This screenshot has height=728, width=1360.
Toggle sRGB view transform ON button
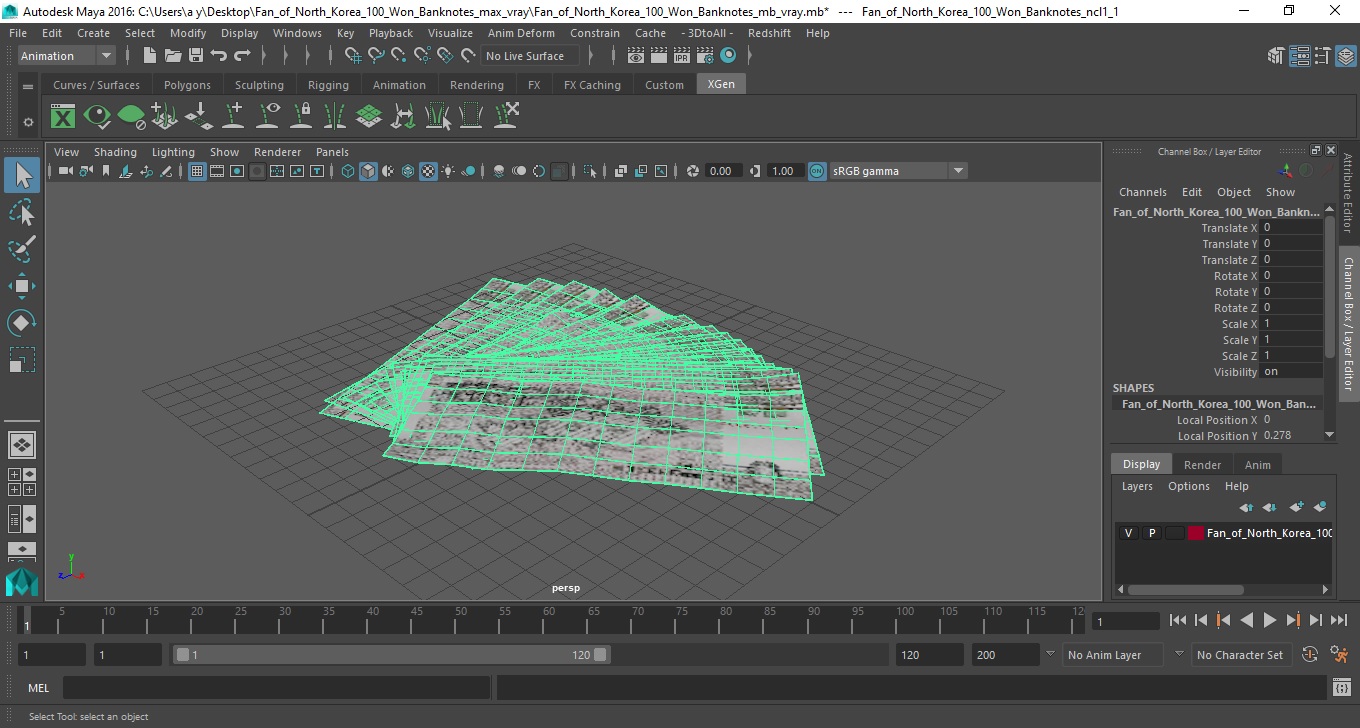point(817,171)
